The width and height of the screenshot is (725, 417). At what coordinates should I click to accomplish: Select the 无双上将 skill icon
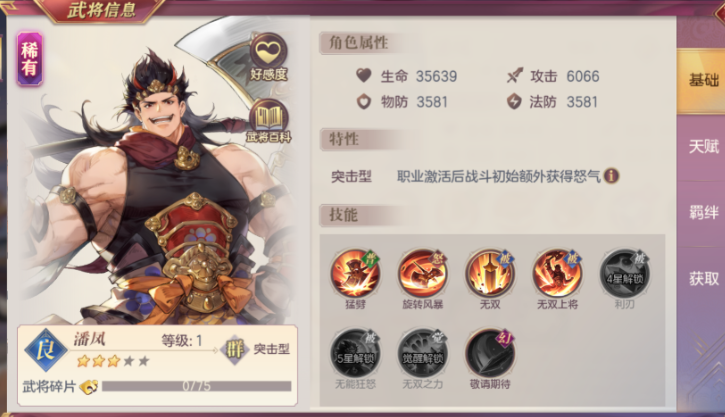(557, 274)
